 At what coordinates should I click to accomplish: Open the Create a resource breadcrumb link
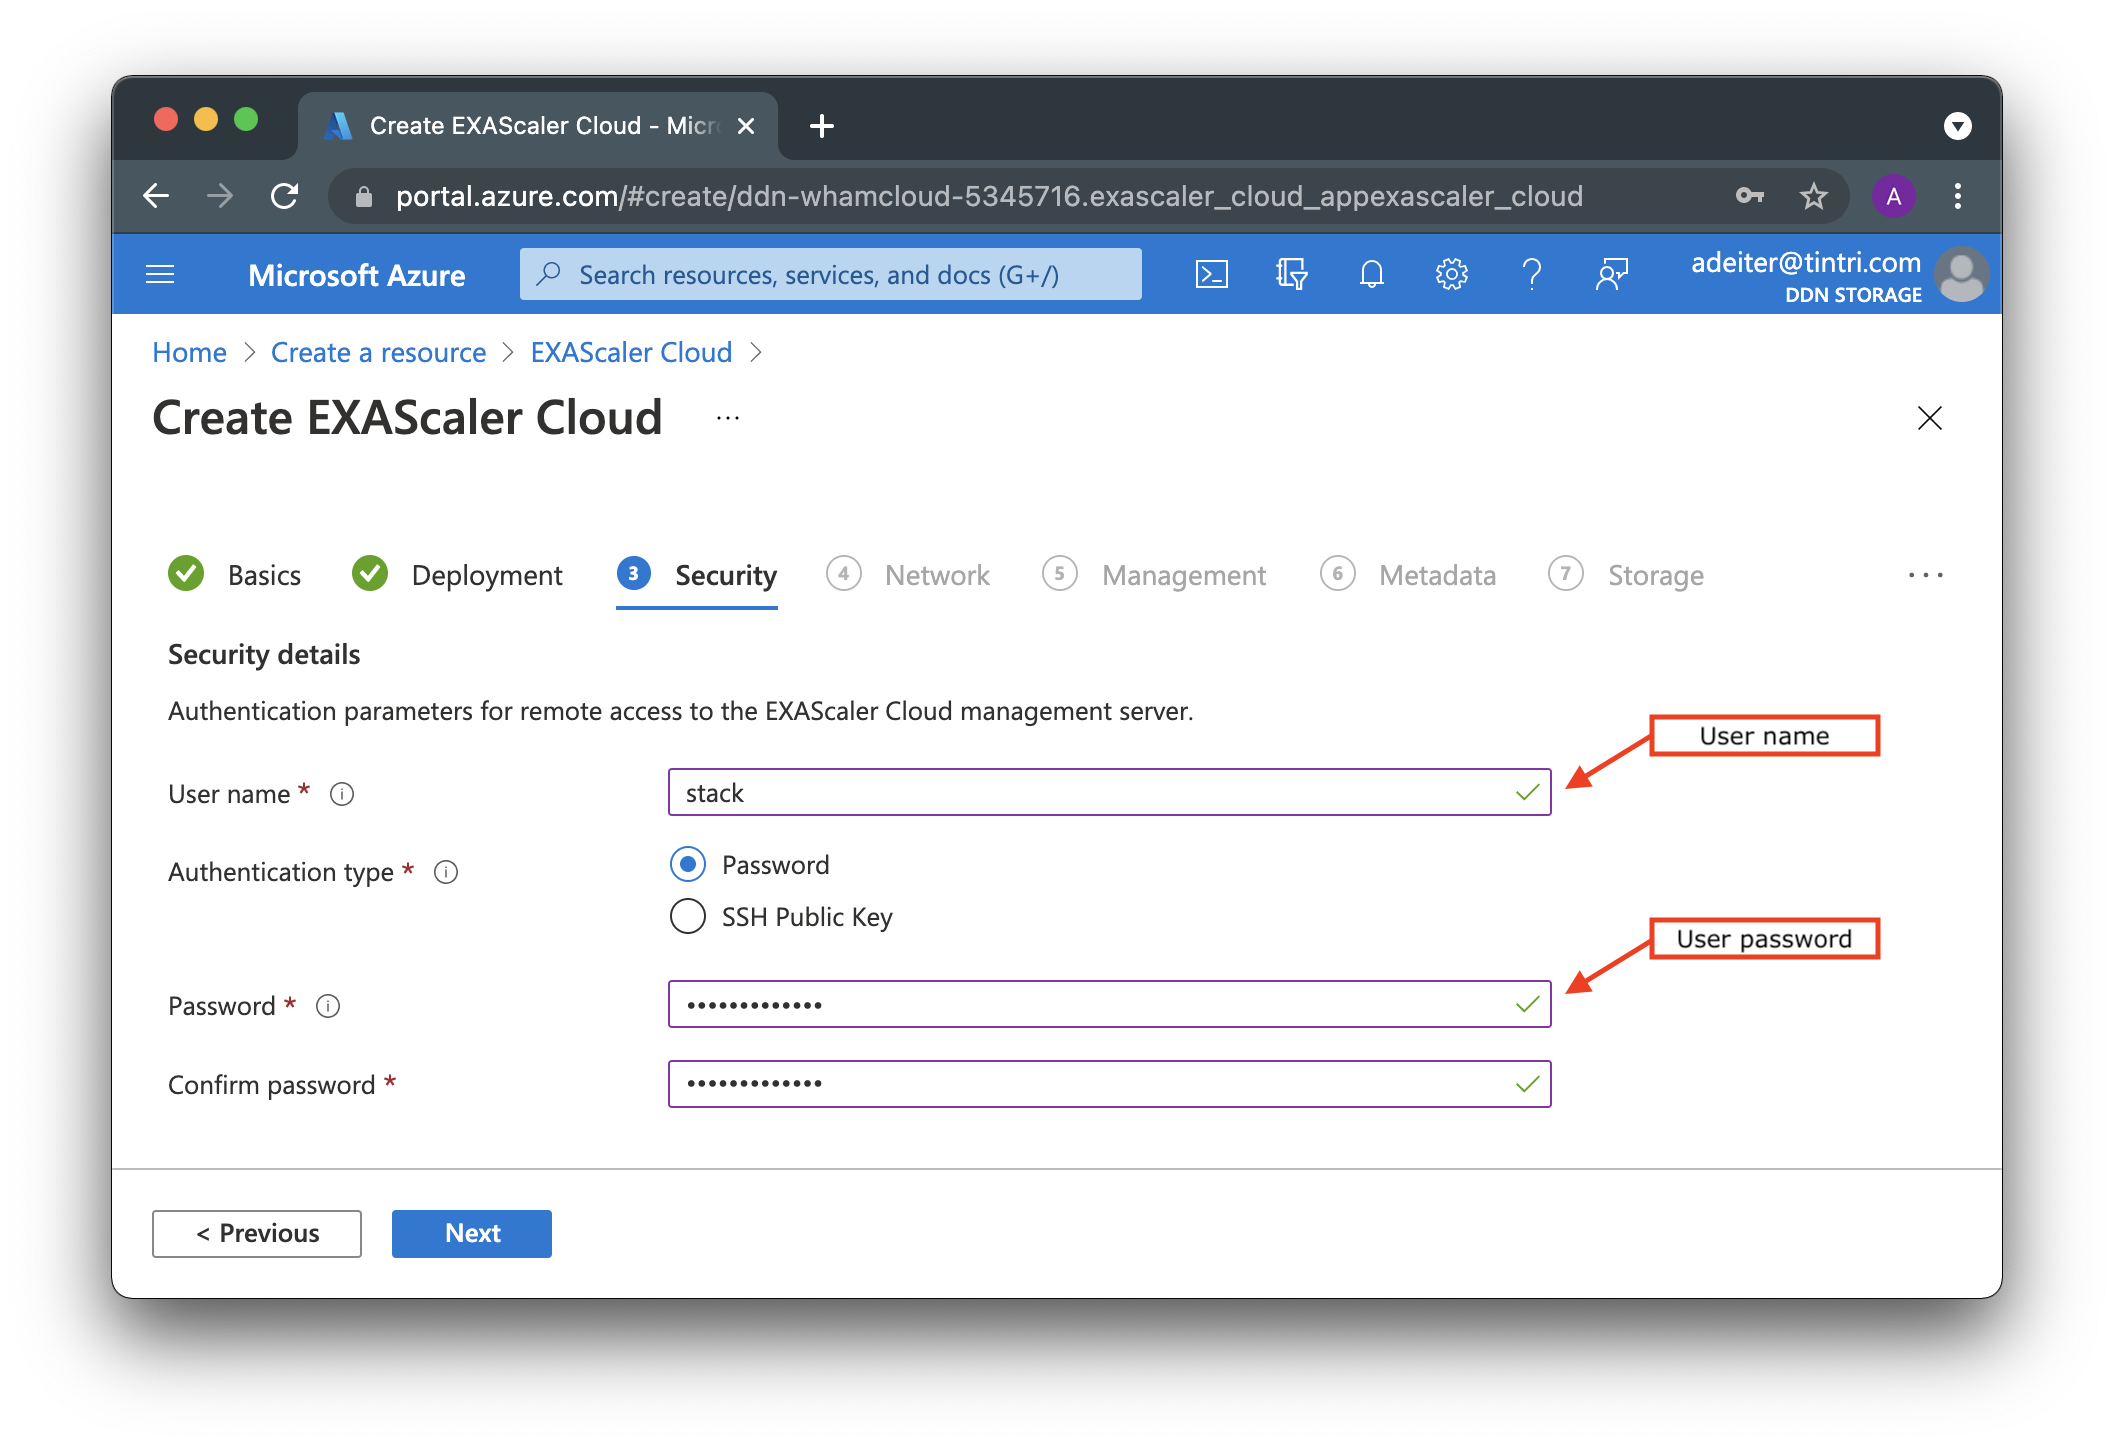(378, 352)
